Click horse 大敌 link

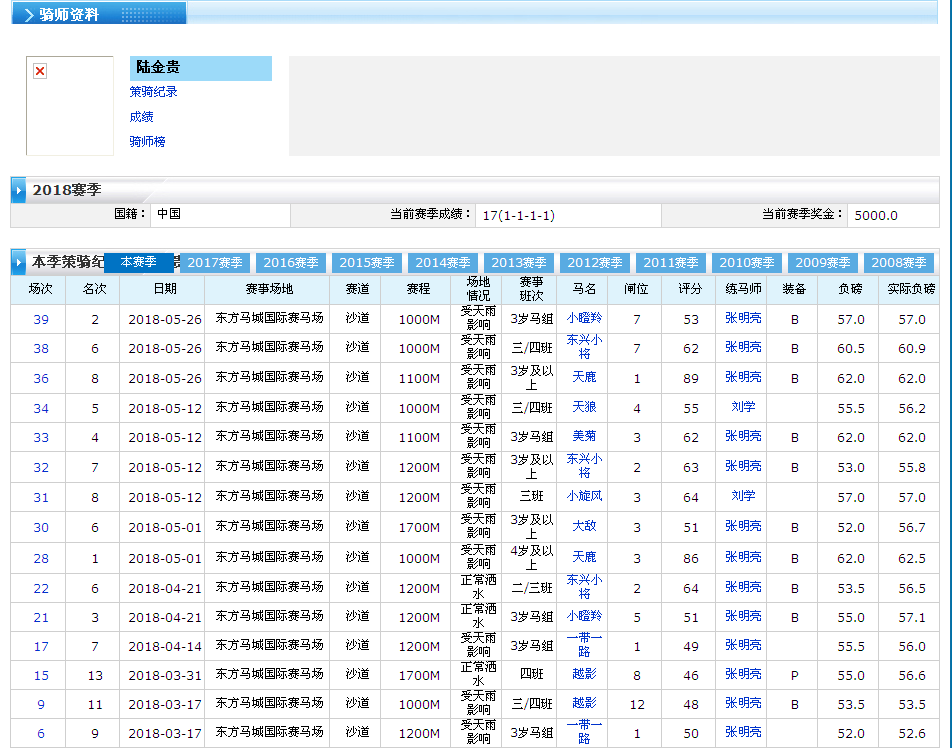tap(584, 526)
